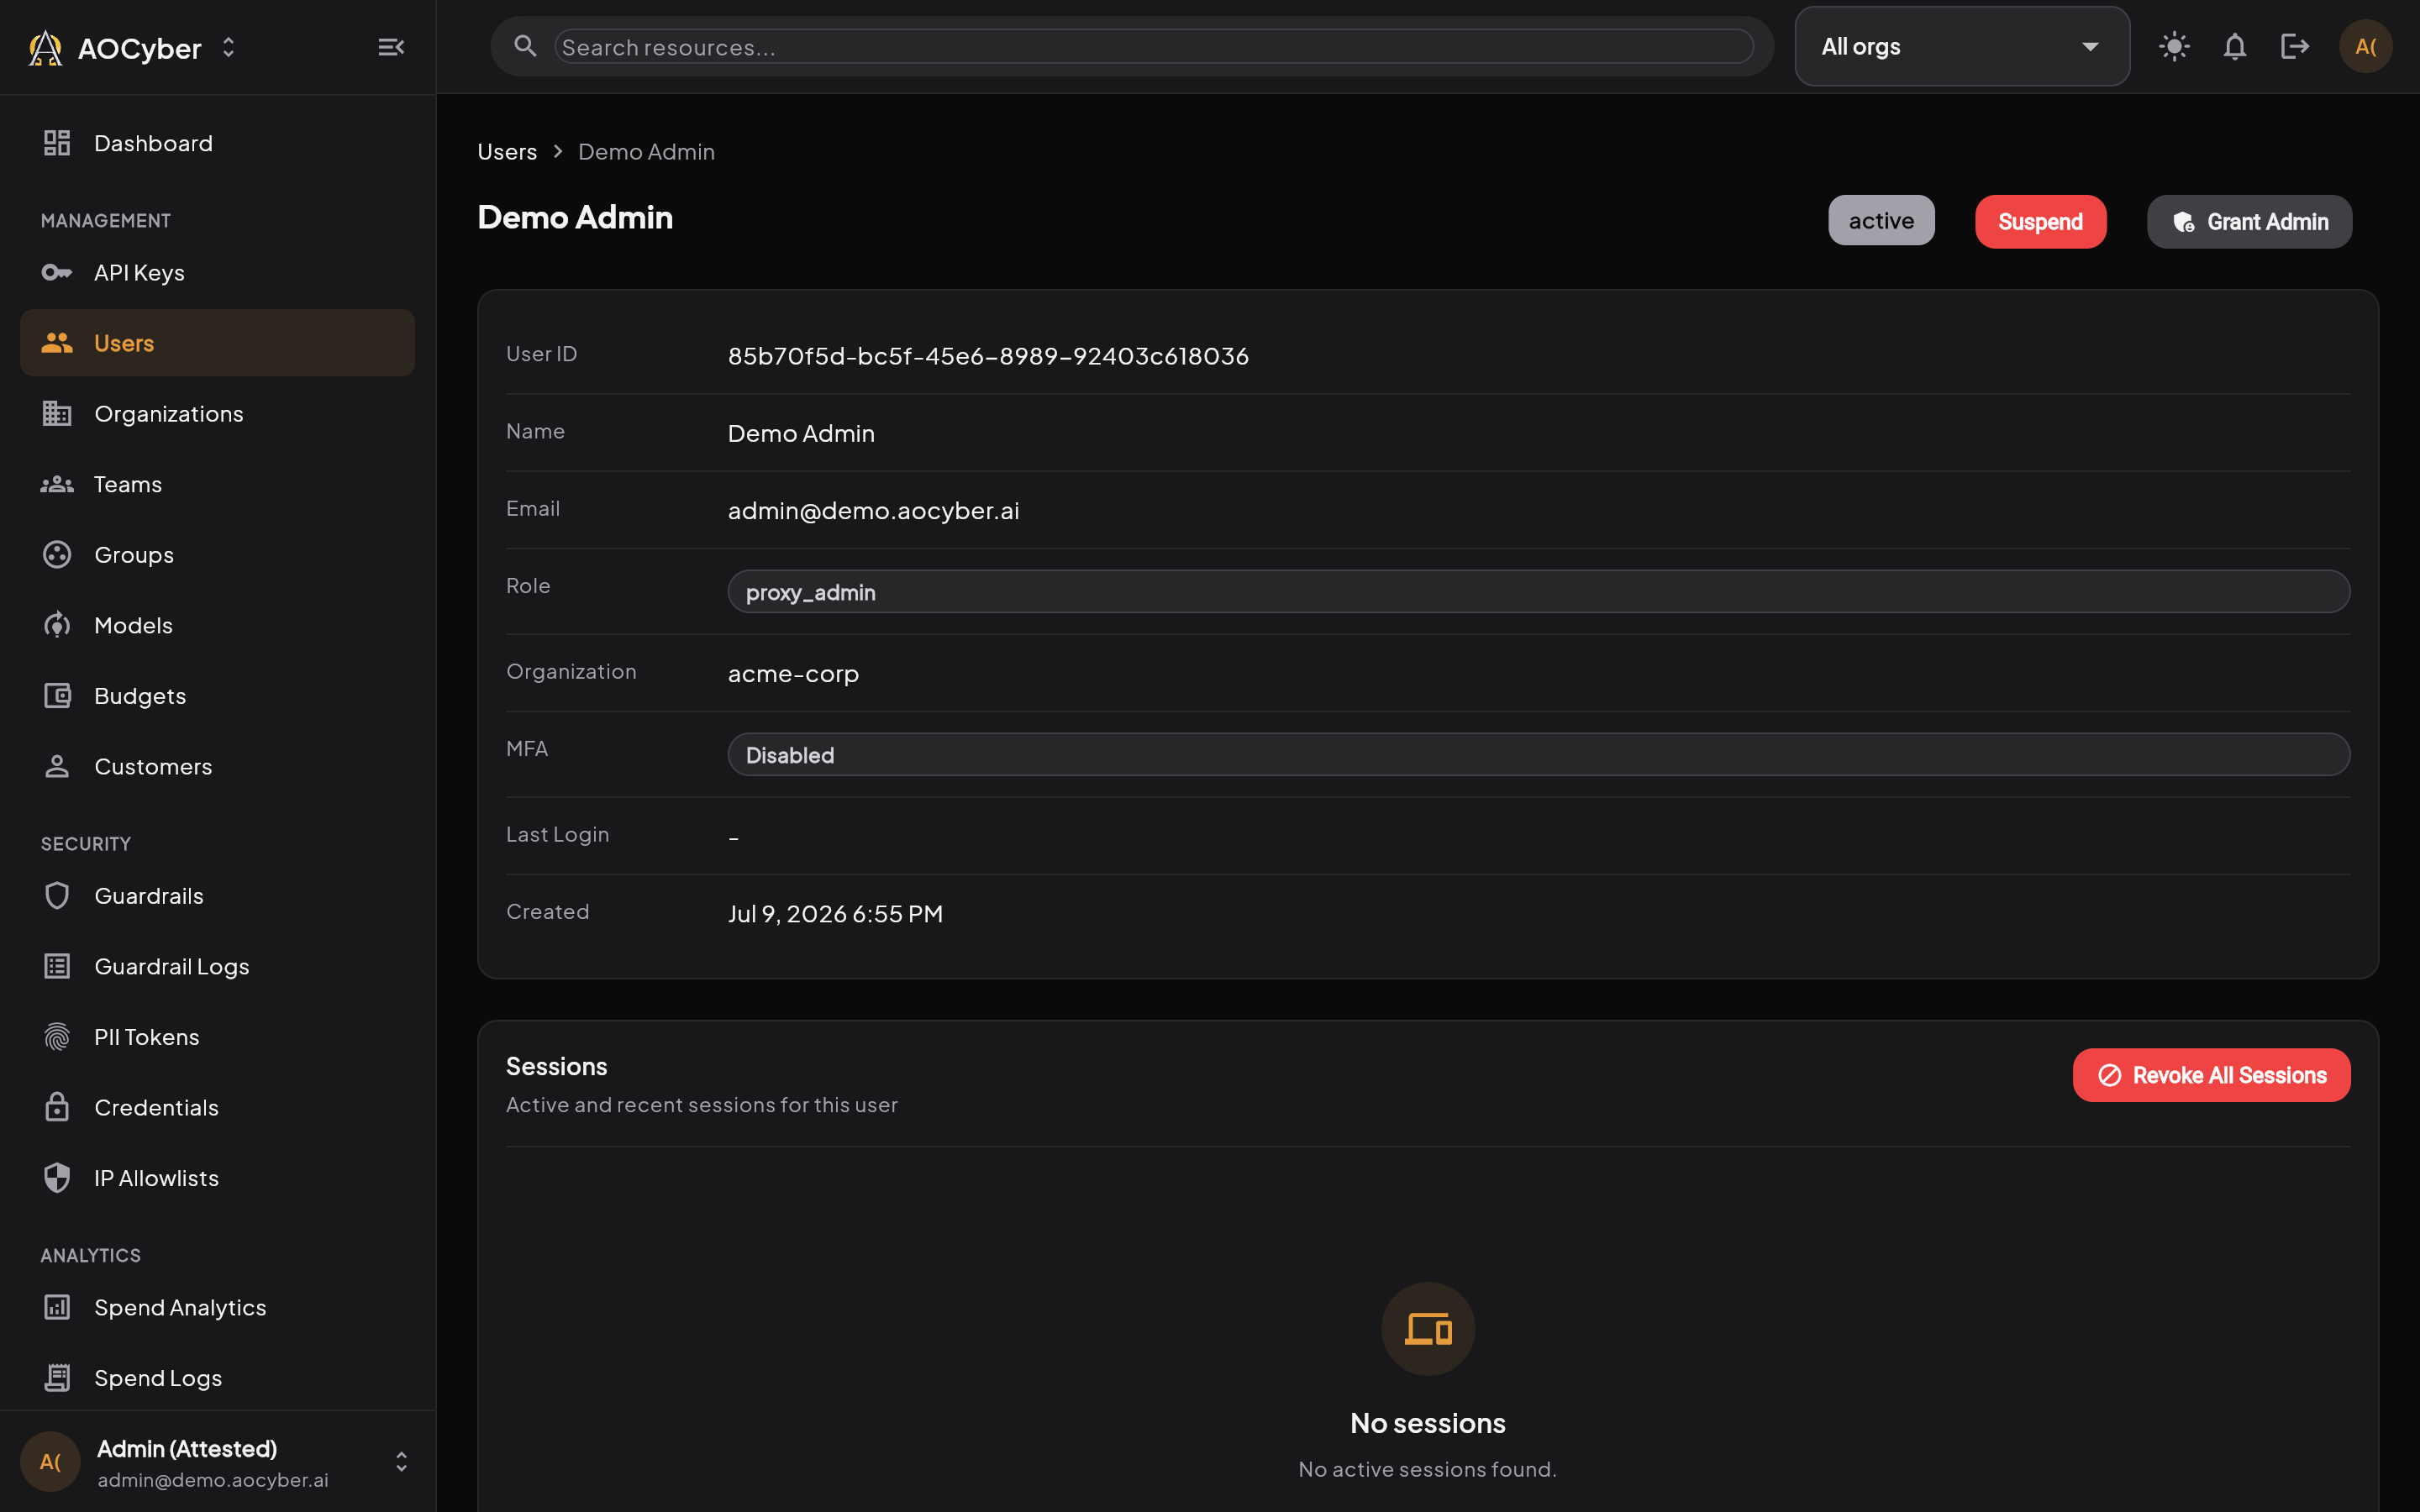Click the Guardrail Logs list icon
The height and width of the screenshot is (1512, 2420).
point(57,966)
